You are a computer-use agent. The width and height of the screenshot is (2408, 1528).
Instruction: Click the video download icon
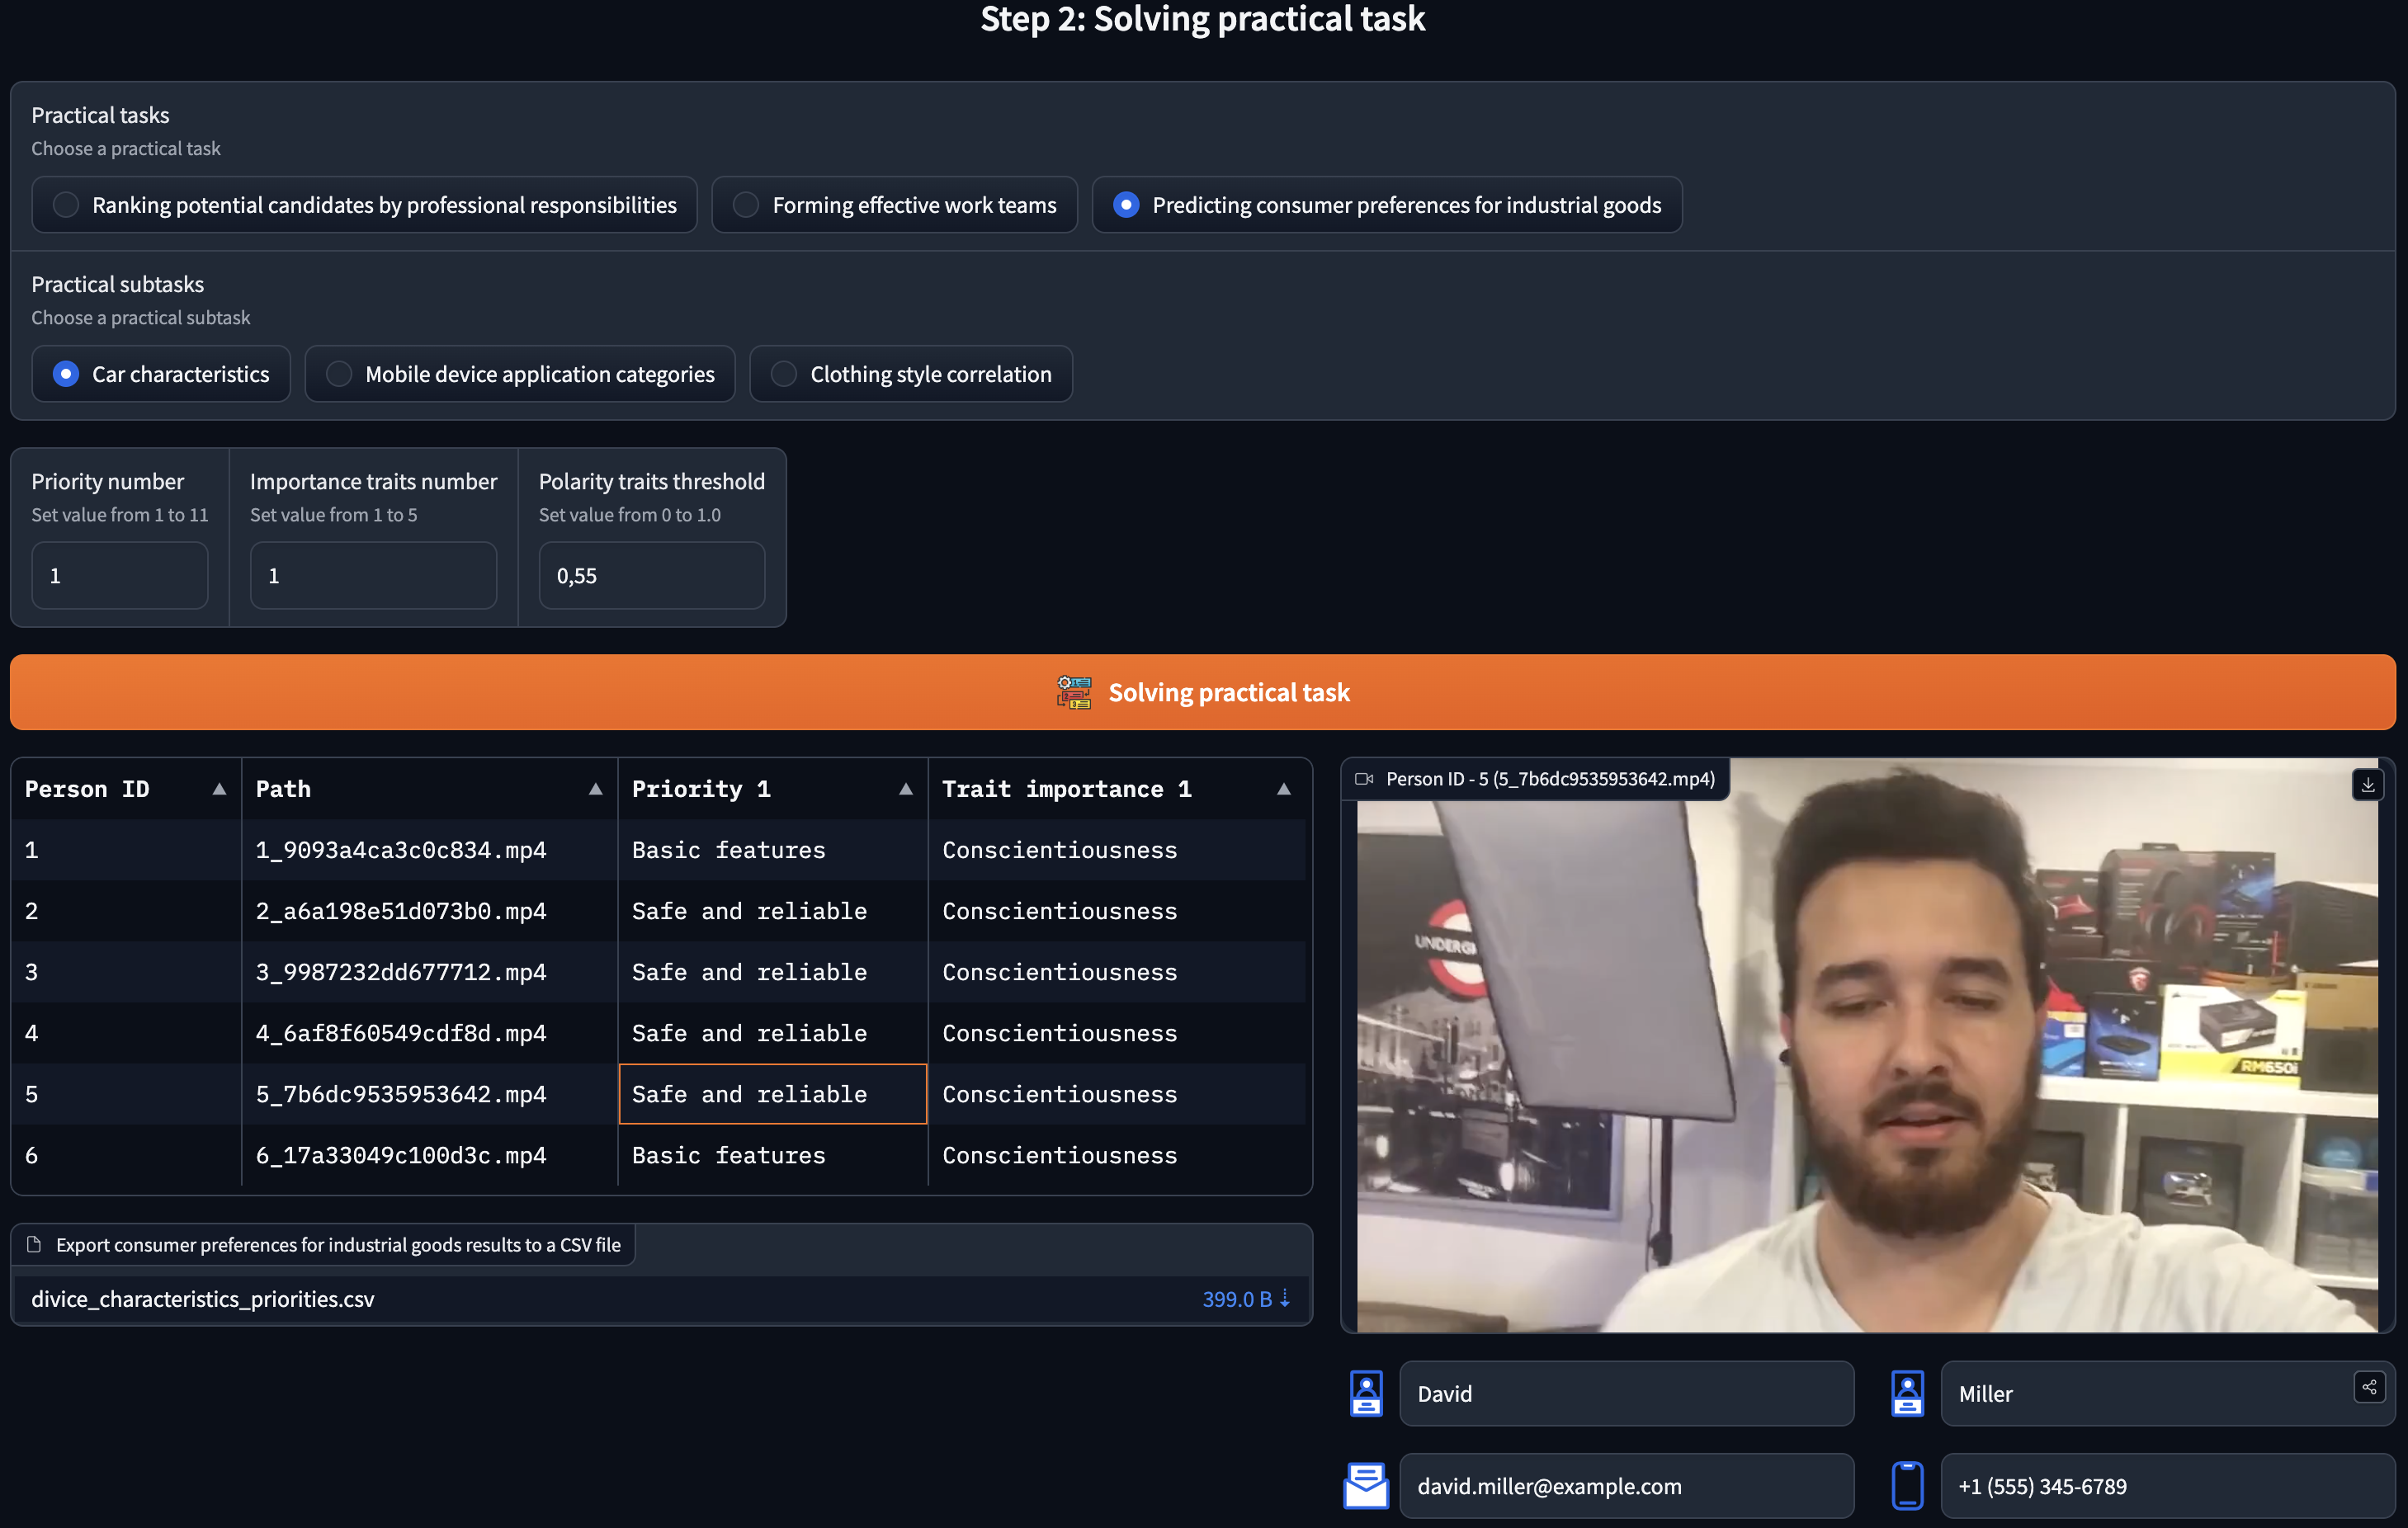point(2367,785)
